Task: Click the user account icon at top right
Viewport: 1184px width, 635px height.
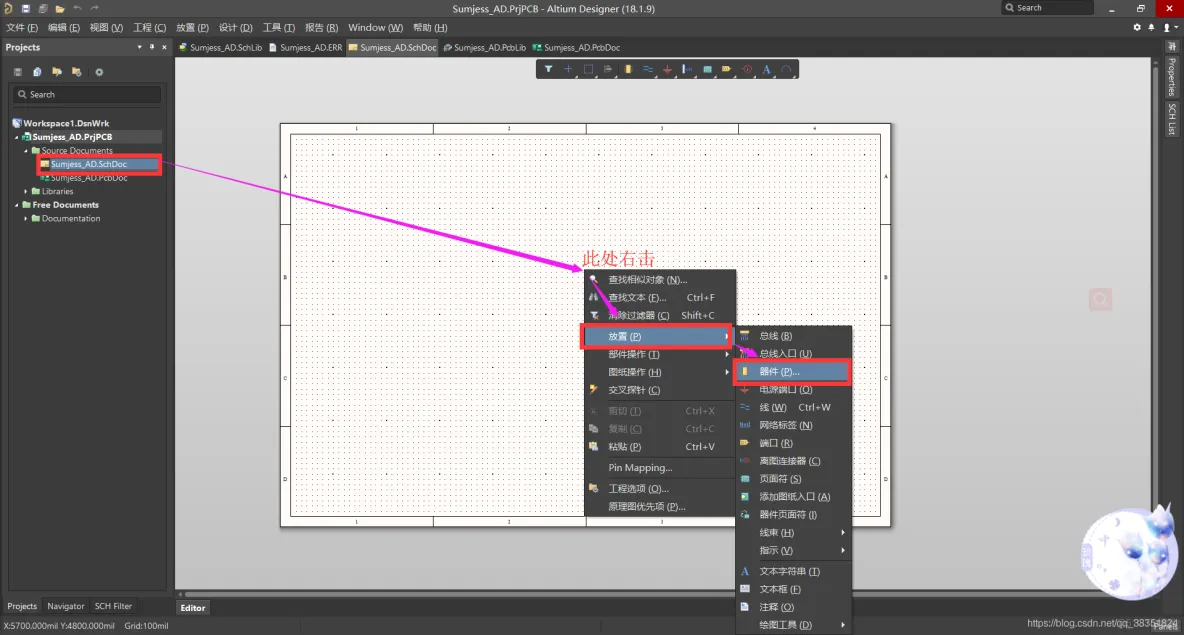Action: (x=1167, y=27)
